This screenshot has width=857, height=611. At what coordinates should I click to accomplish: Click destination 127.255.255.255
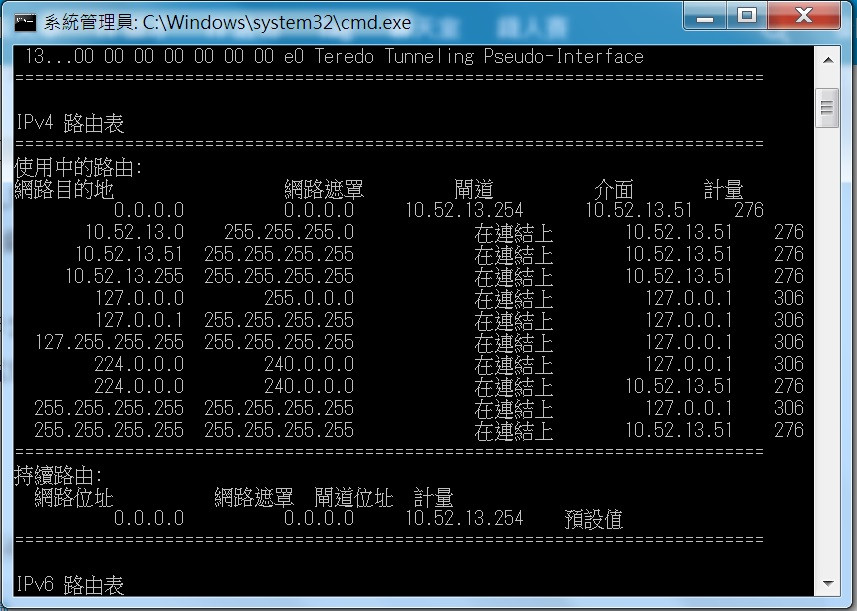(x=109, y=342)
